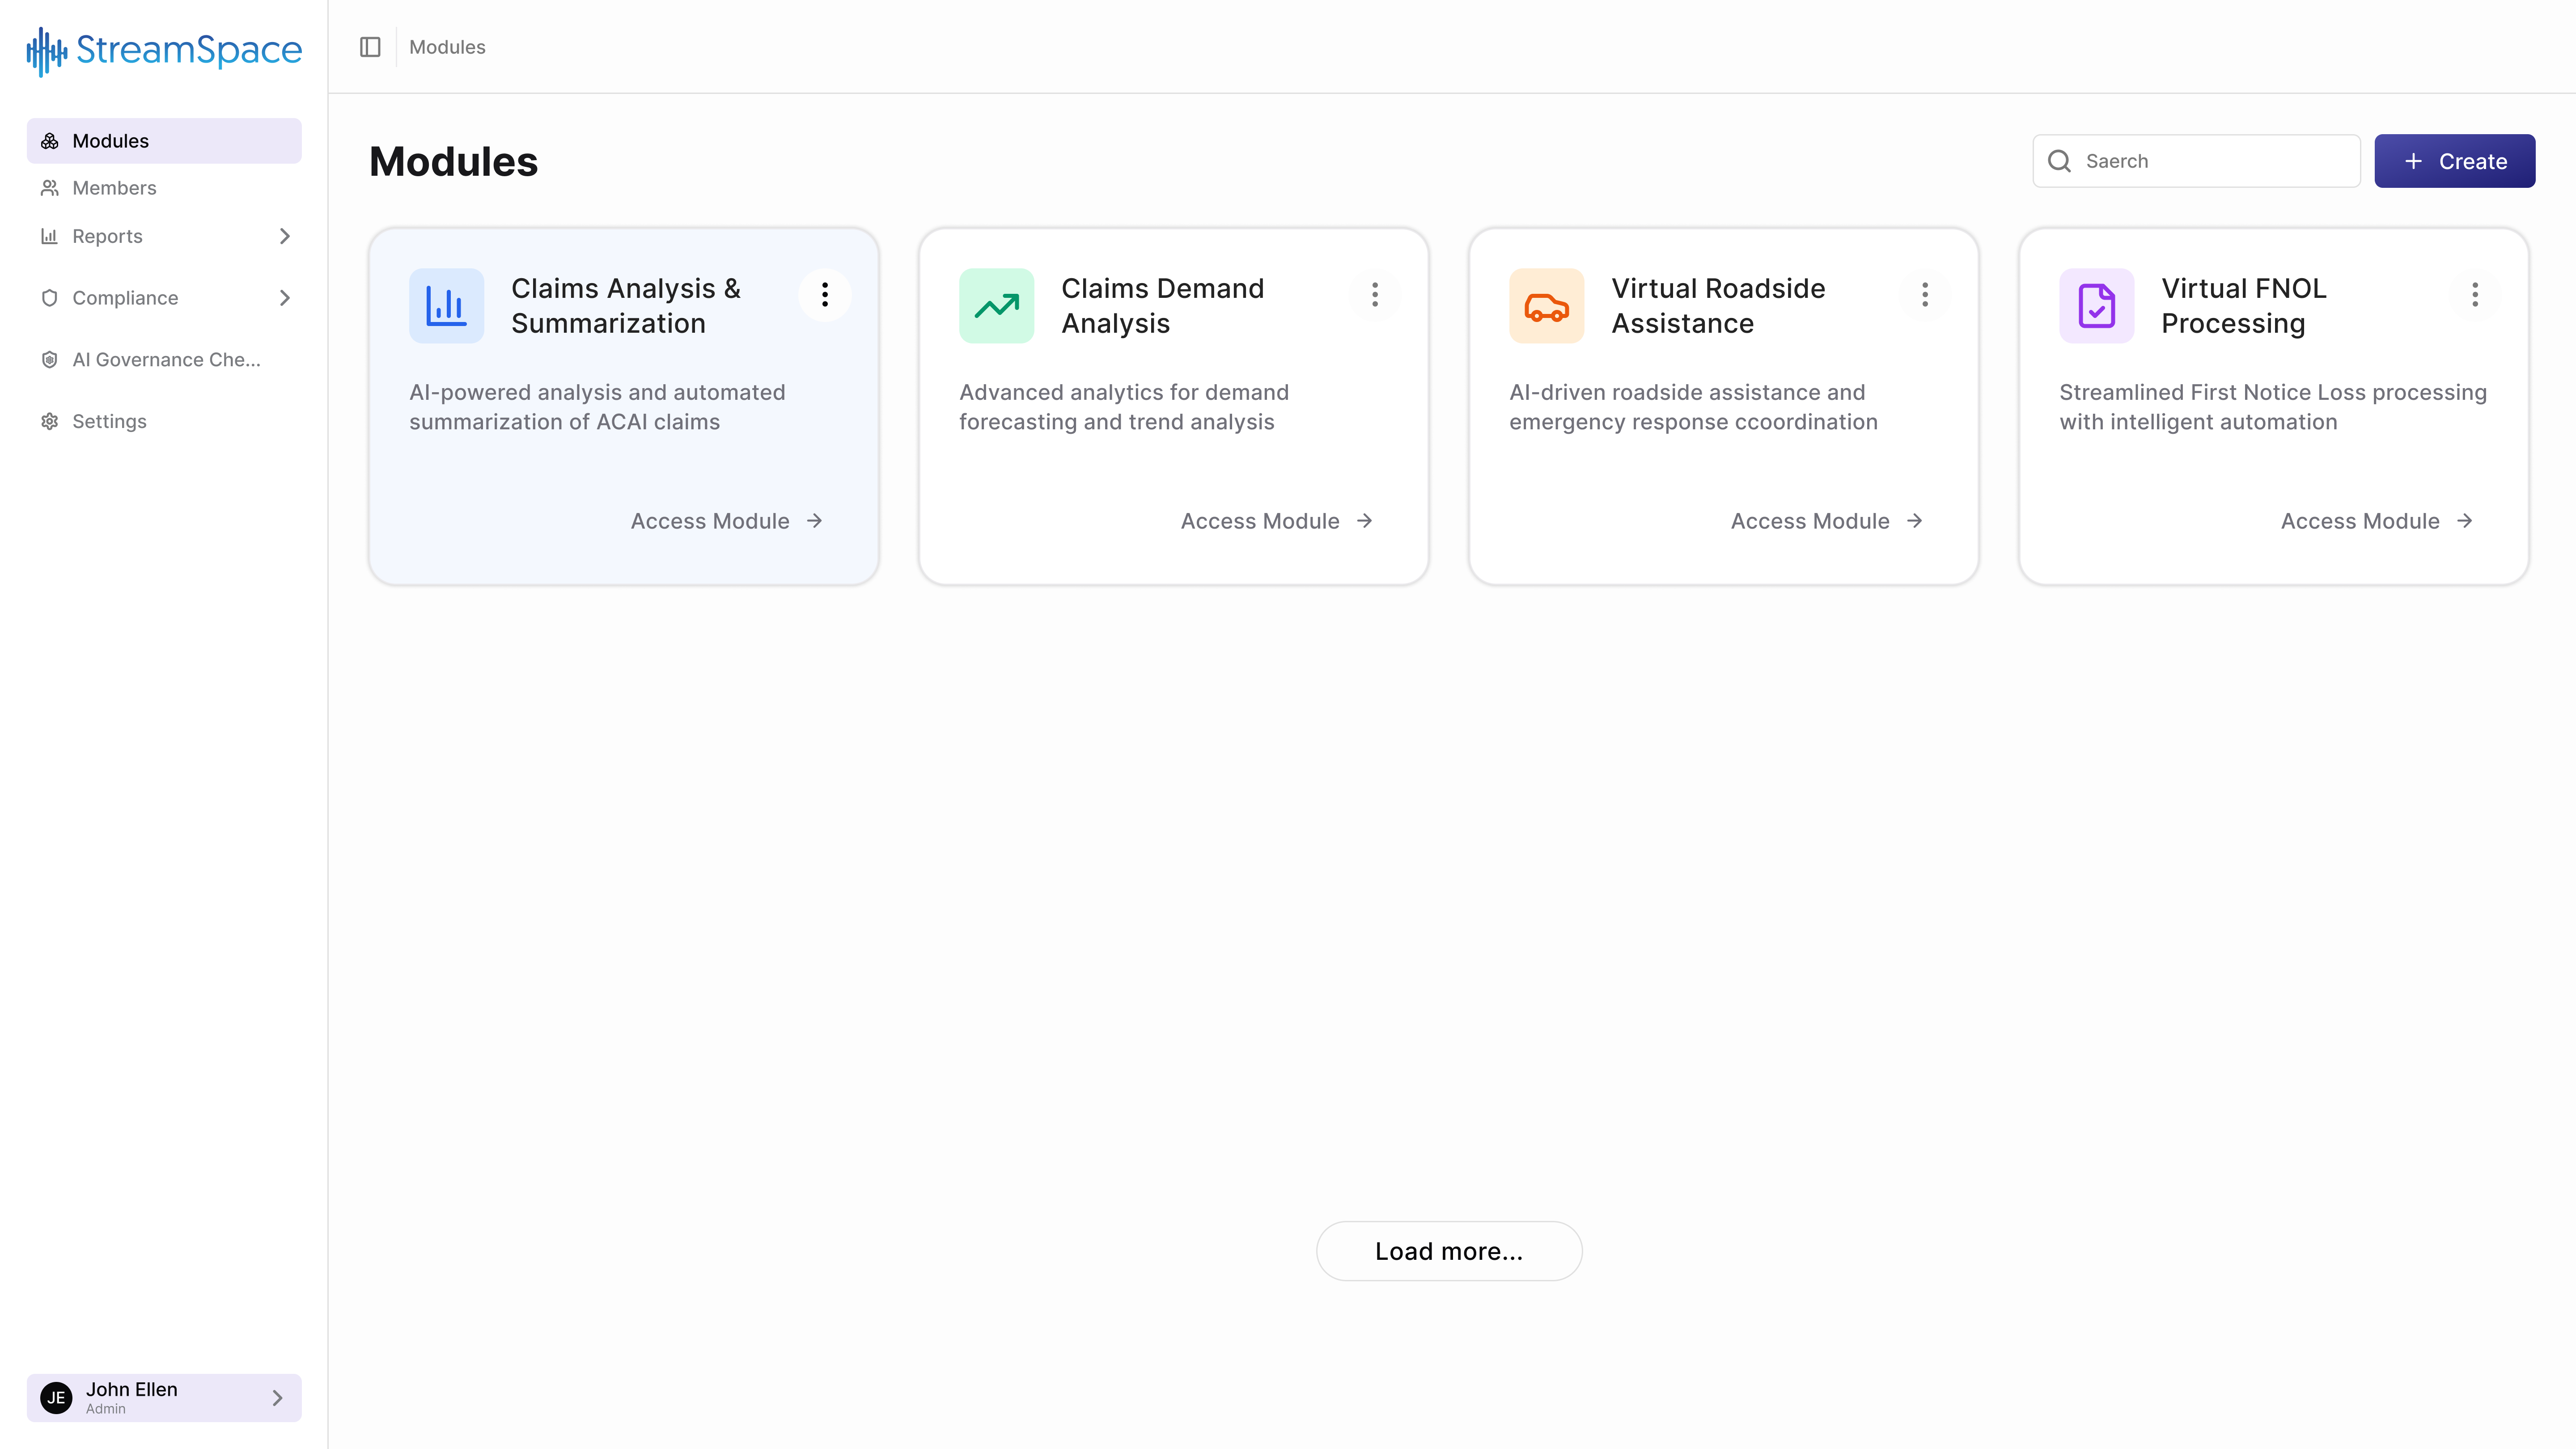Viewport: 2576px width, 1449px height.
Task: Click the Modules breadcrumb
Action: click(x=447, y=47)
